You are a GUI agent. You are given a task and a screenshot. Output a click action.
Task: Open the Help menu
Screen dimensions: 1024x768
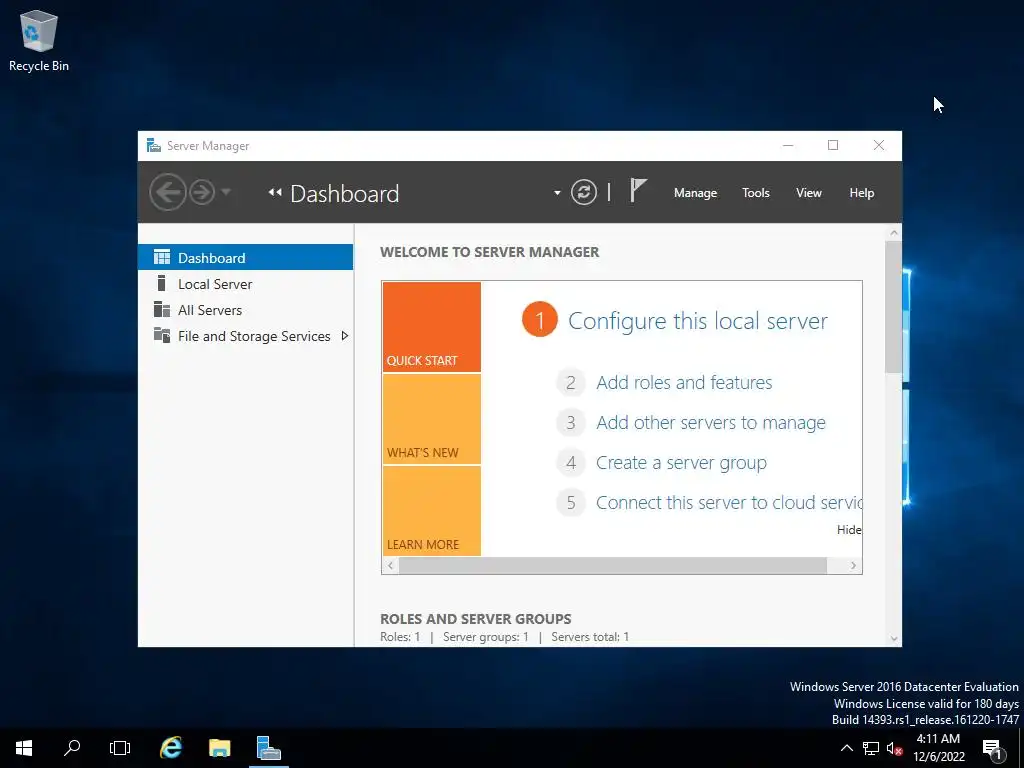[861, 193]
